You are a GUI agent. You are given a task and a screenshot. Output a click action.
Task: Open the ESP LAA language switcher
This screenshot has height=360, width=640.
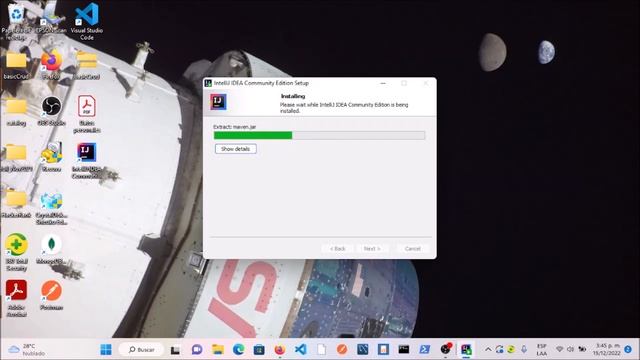point(541,350)
